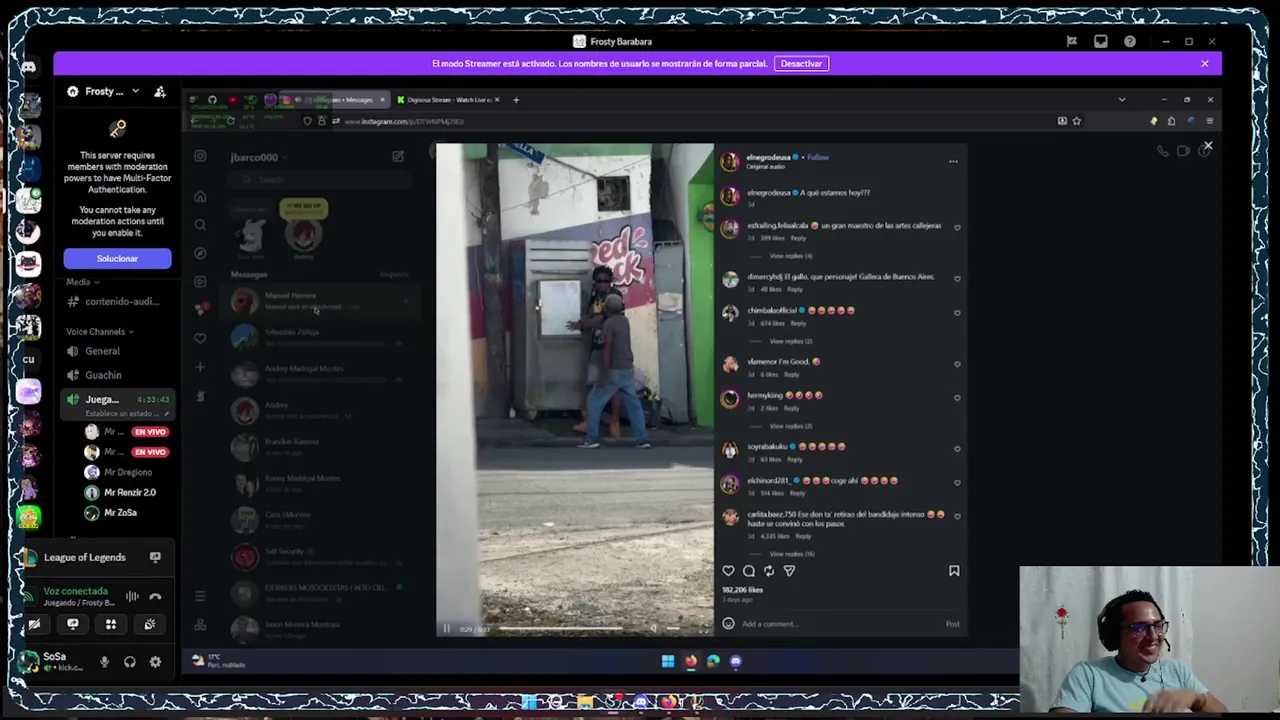This screenshot has width=1280, height=720.
Task: Open a new browser tab with plus button
Action: tap(516, 100)
